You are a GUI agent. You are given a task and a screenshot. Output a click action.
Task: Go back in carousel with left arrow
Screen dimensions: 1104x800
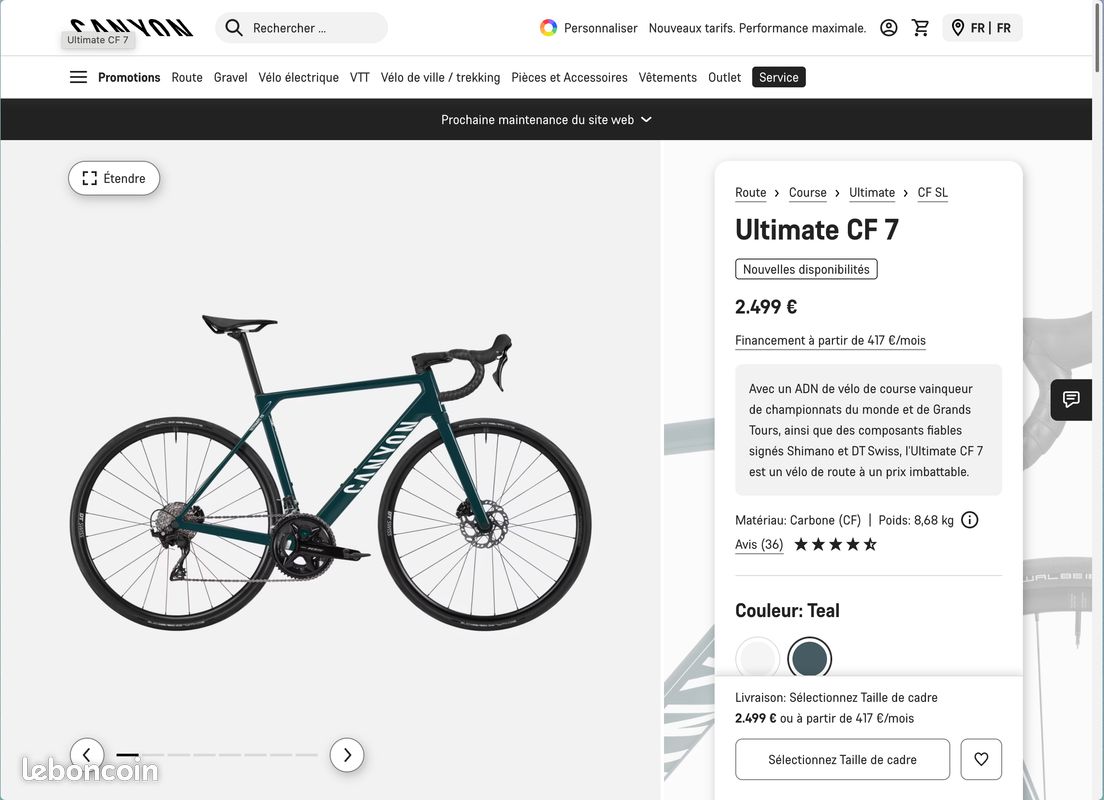tap(87, 754)
